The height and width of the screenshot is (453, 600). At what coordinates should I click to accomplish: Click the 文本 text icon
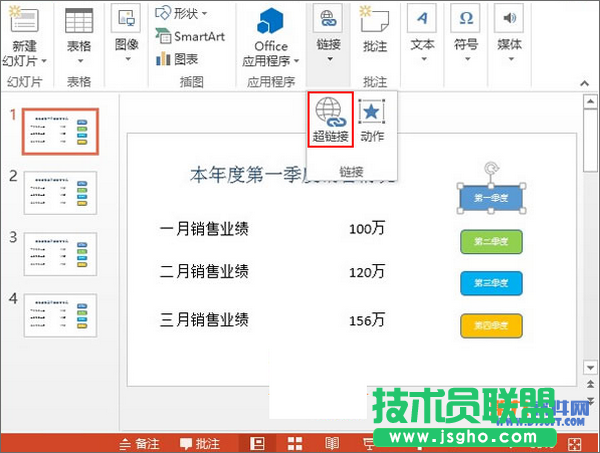(422, 18)
